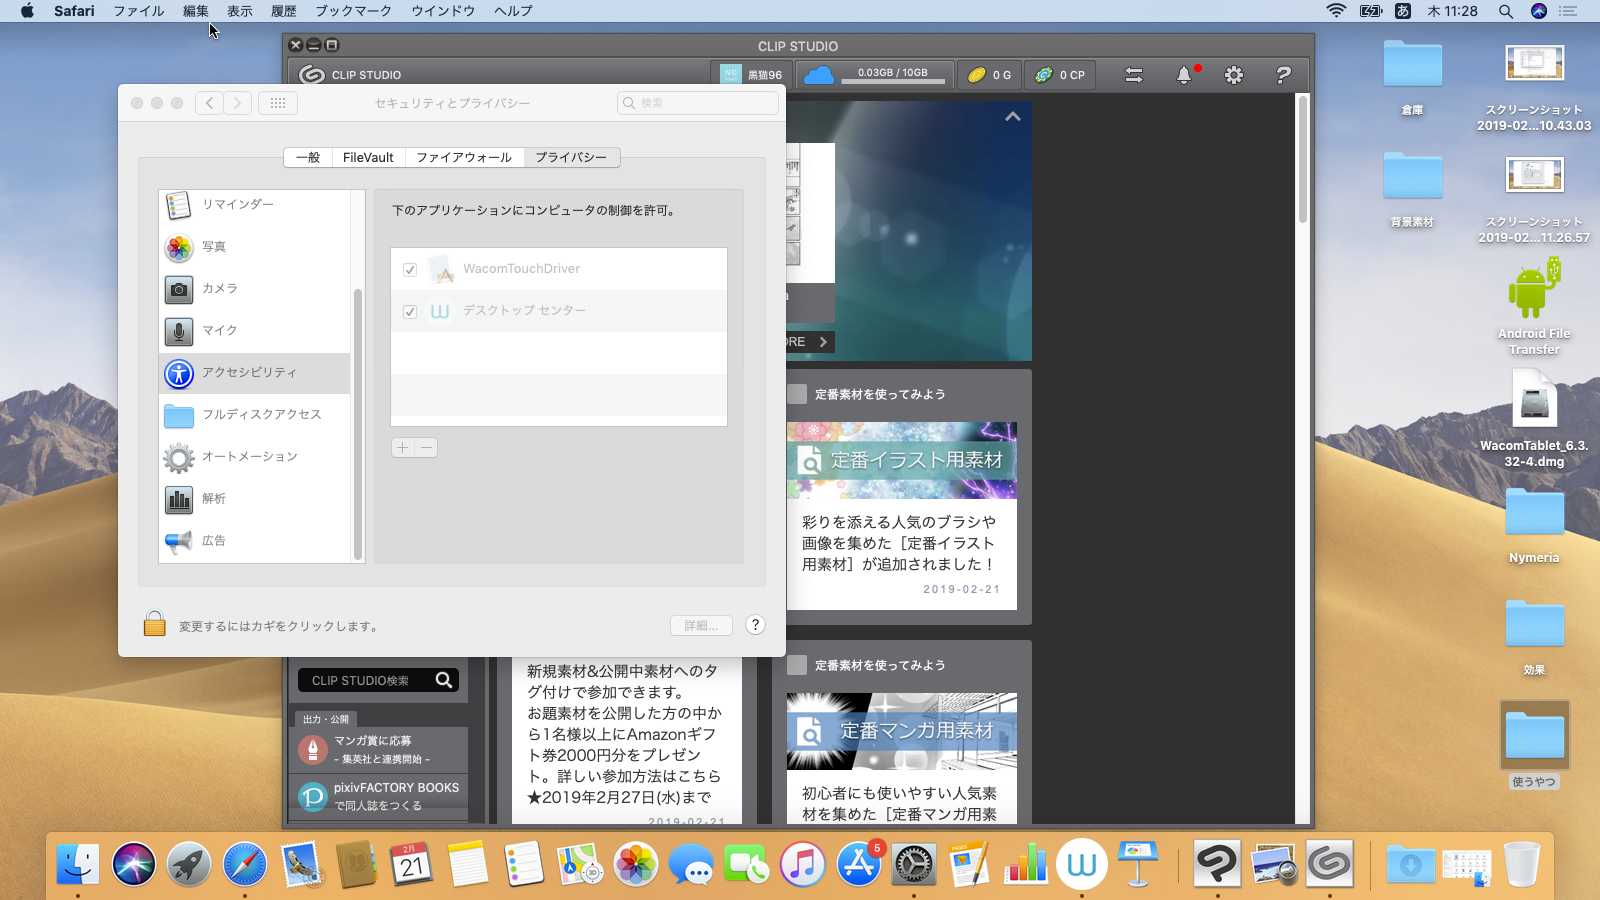Open the ブックマーク menu
The image size is (1600, 900).
click(x=354, y=11)
